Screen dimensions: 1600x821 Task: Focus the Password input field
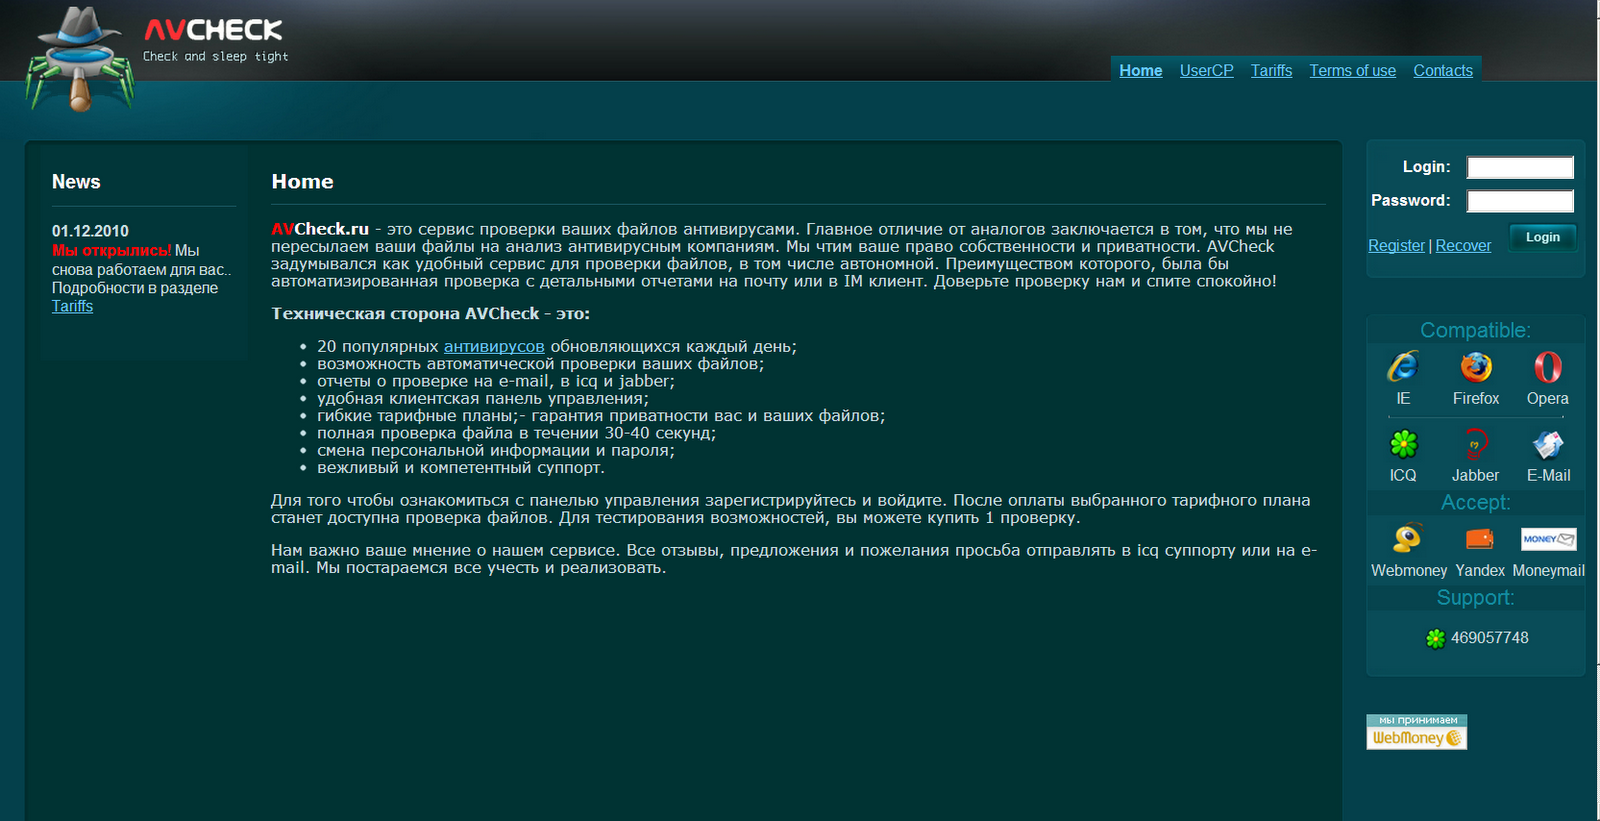pyautogui.click(x=1520, y=201)
